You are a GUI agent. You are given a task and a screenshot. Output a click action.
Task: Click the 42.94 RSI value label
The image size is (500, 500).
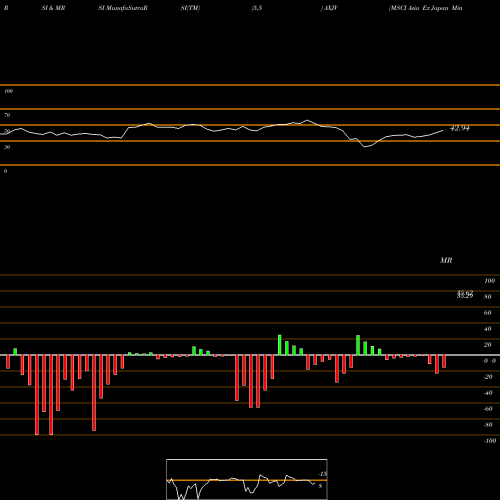click(x=460, y=128)
